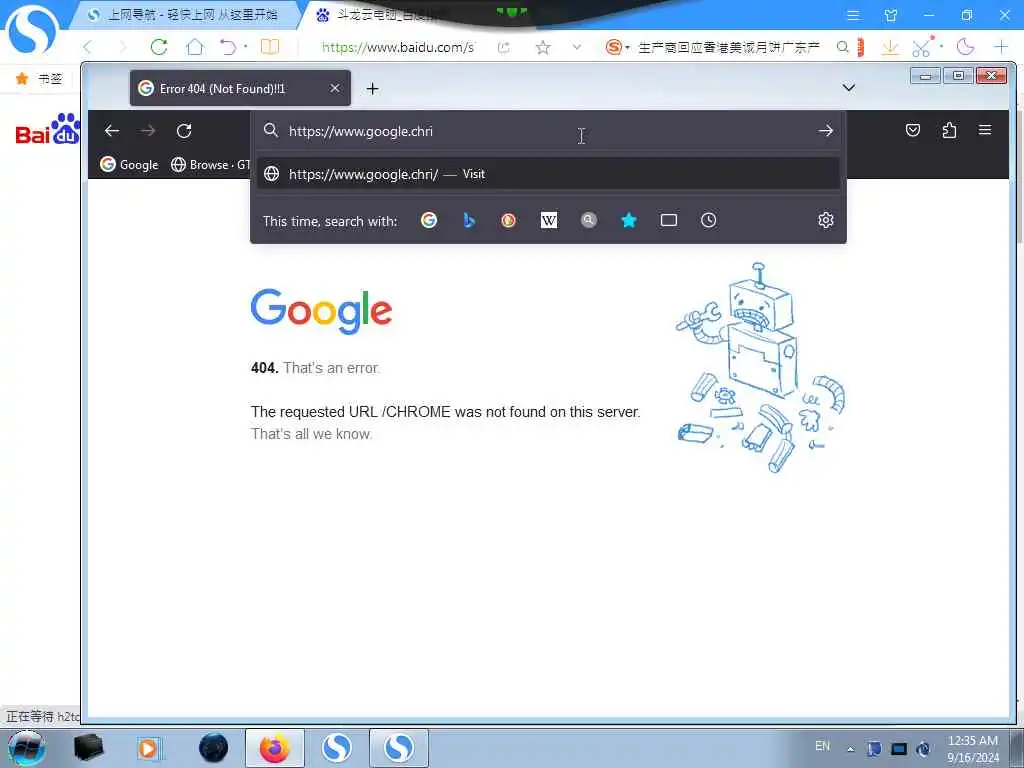Reload the Firefox page
Image resolution: width=1024 pixels, height=768 pixels.
click(x=184, y=131)
